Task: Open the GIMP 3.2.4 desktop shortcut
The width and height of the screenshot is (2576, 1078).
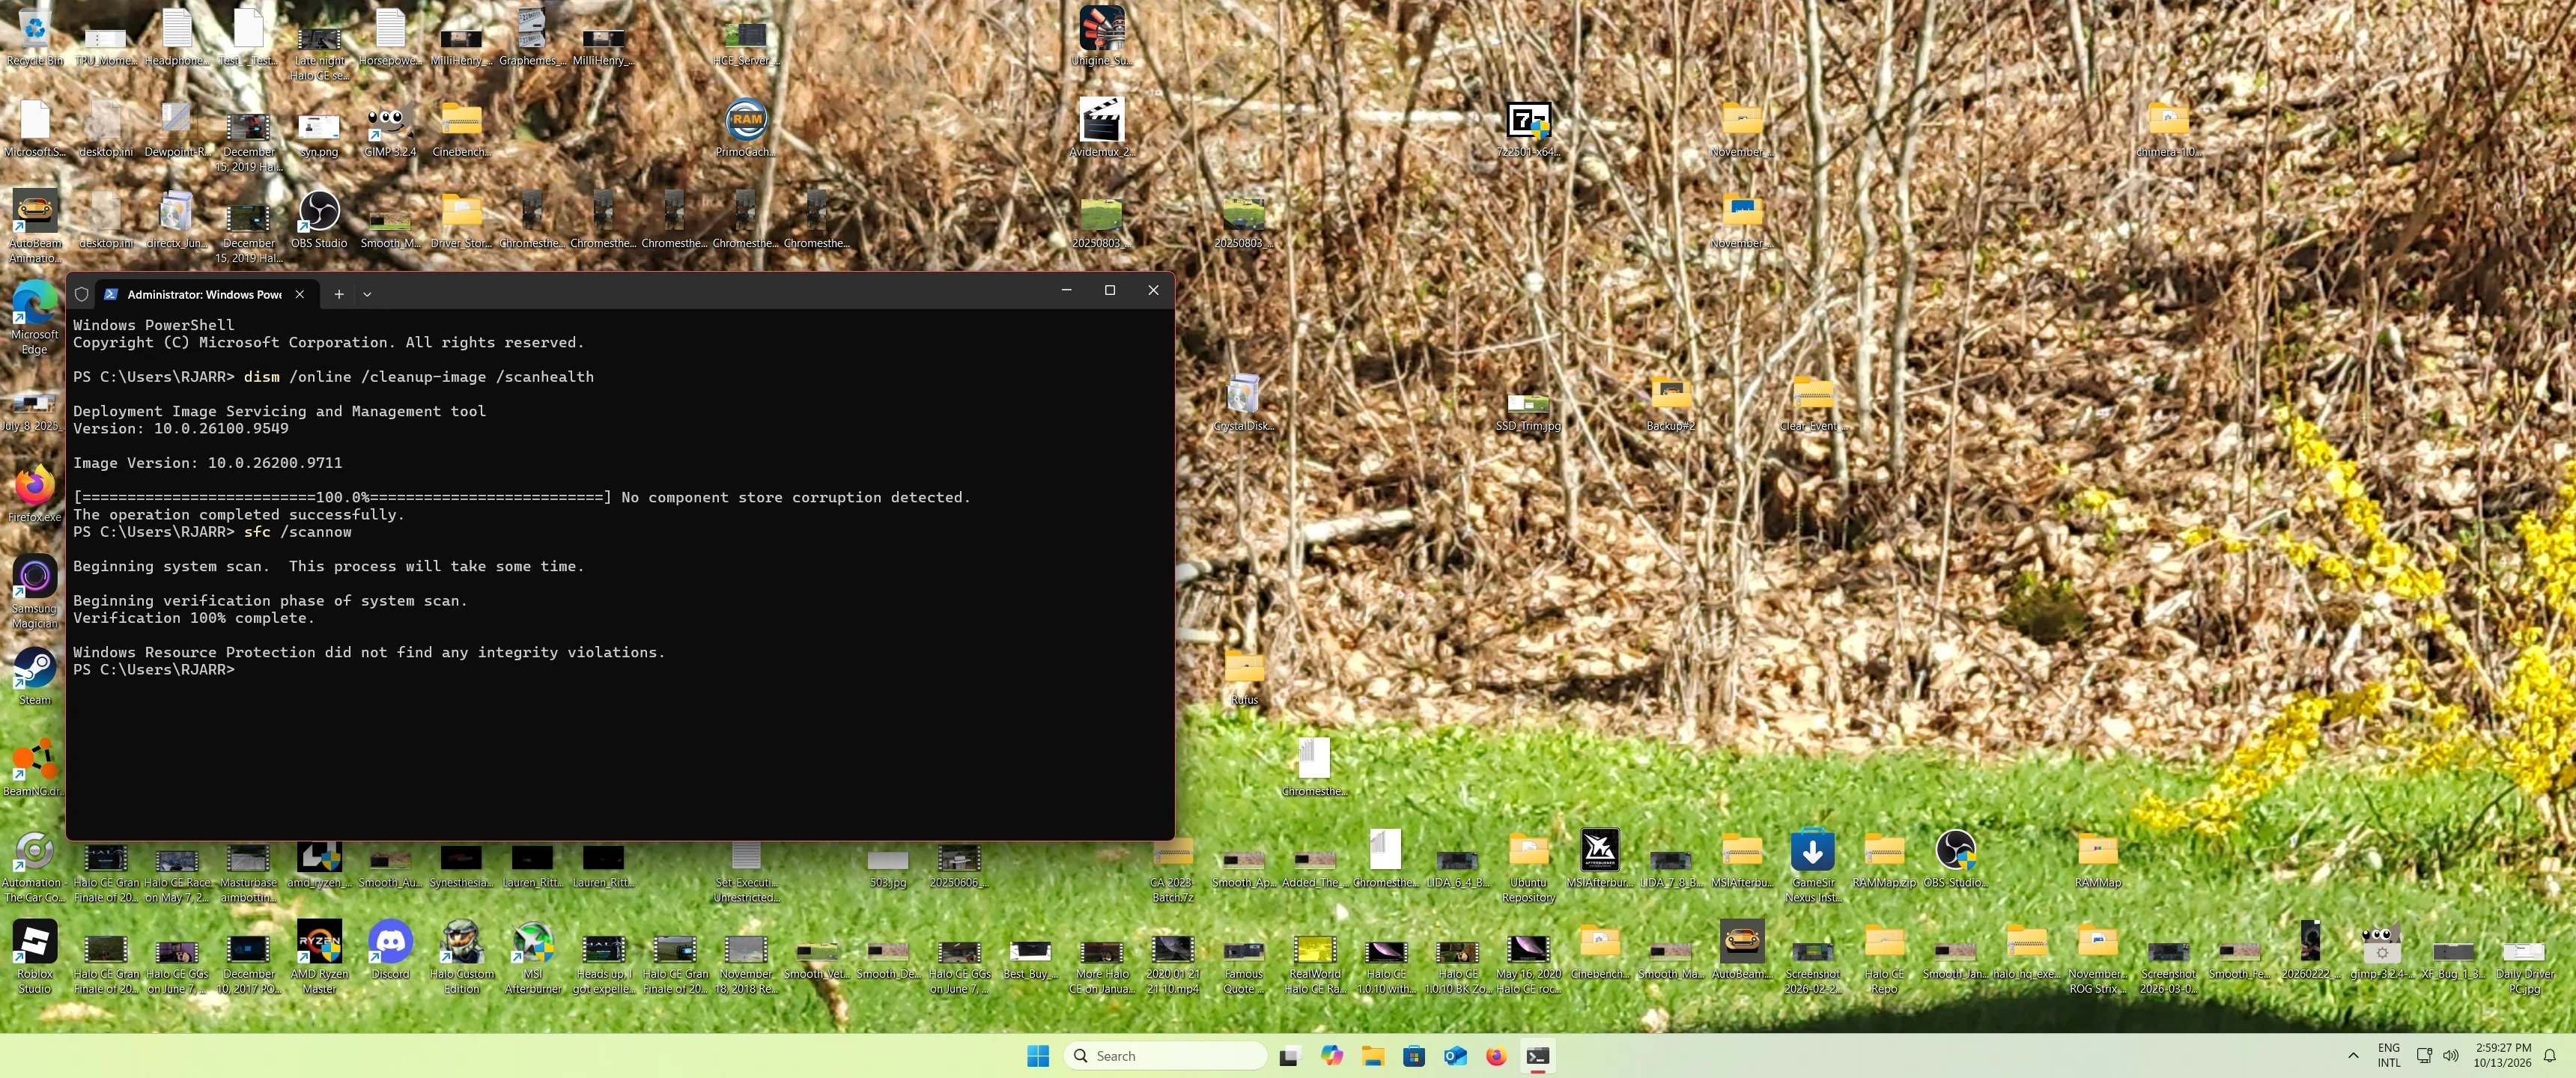Action: [390, 129]
